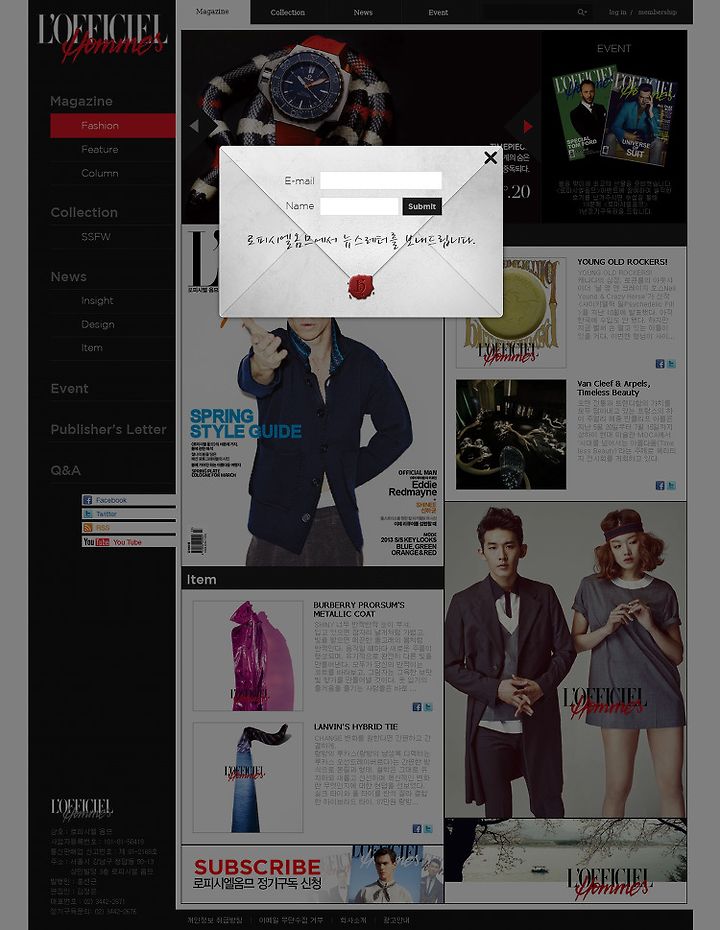Share Burberry item on Twitter

428,707
